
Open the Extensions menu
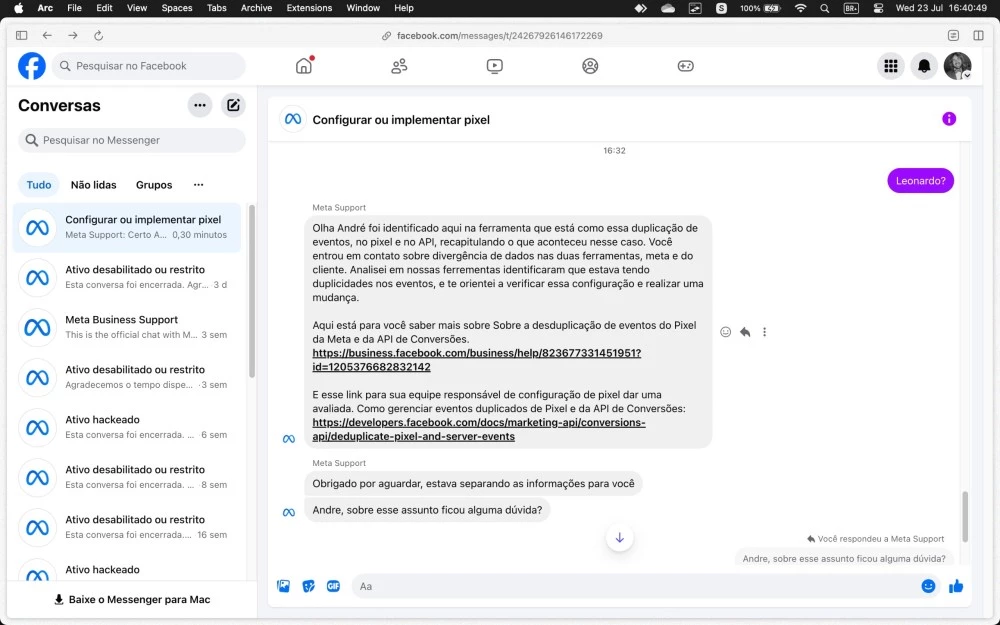coord(309,8)
